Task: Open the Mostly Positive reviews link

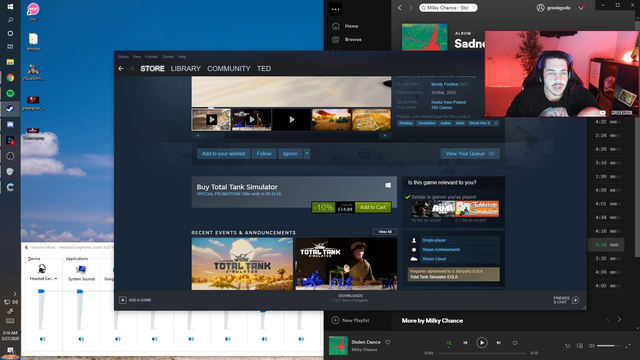Action: click(x=444, y=84)
